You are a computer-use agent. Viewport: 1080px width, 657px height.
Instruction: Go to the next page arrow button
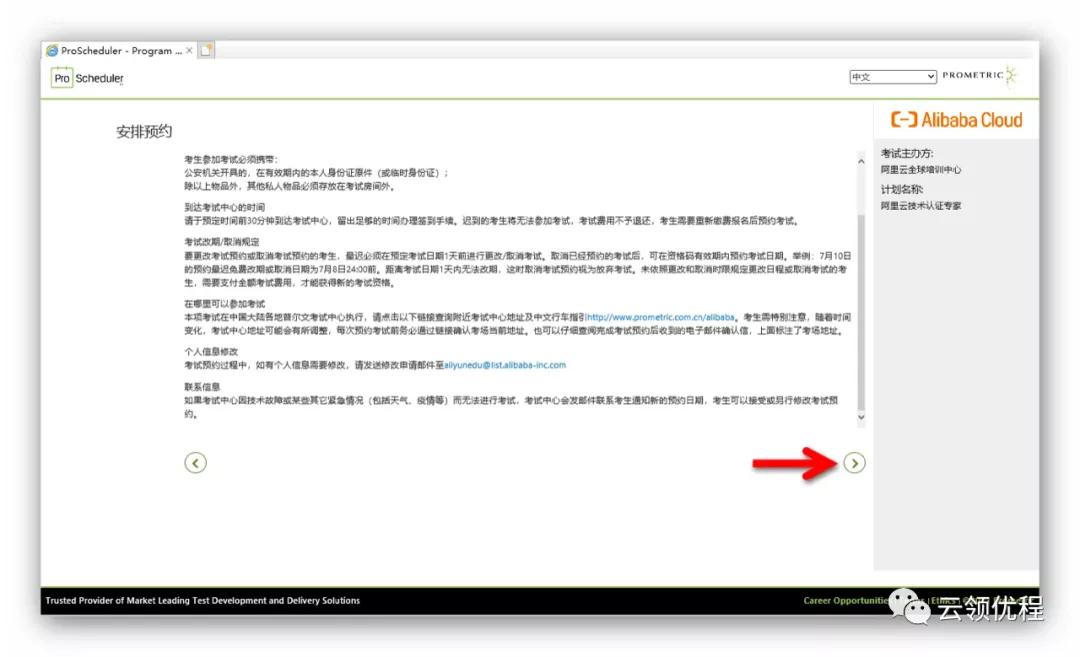[854, 463]
